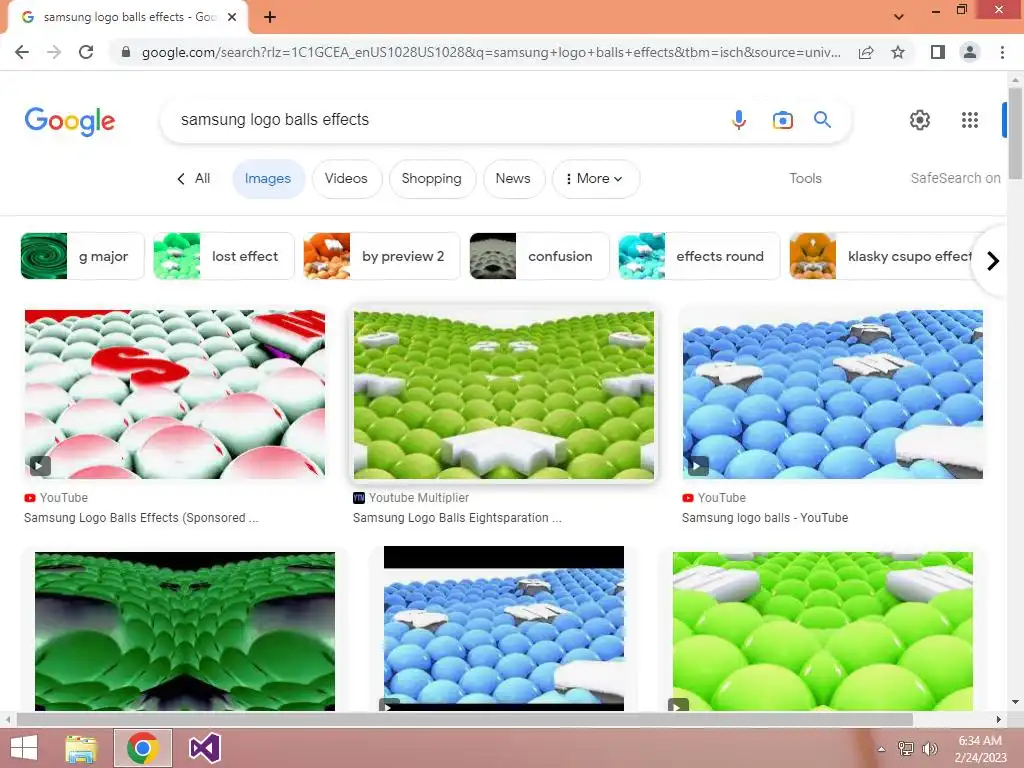1024x768 pixels.
Task: Open Samsung logo balls - YouTube link
Action: coord(765,518)
